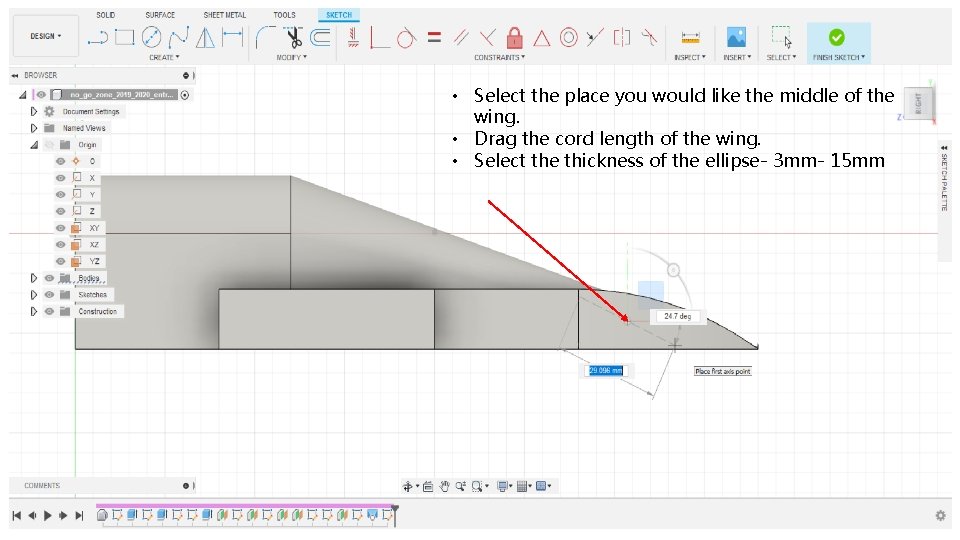Click the RIGHT face of the ViewCube
This screenshot has height=540, width=960.
(x=918, y=103)
